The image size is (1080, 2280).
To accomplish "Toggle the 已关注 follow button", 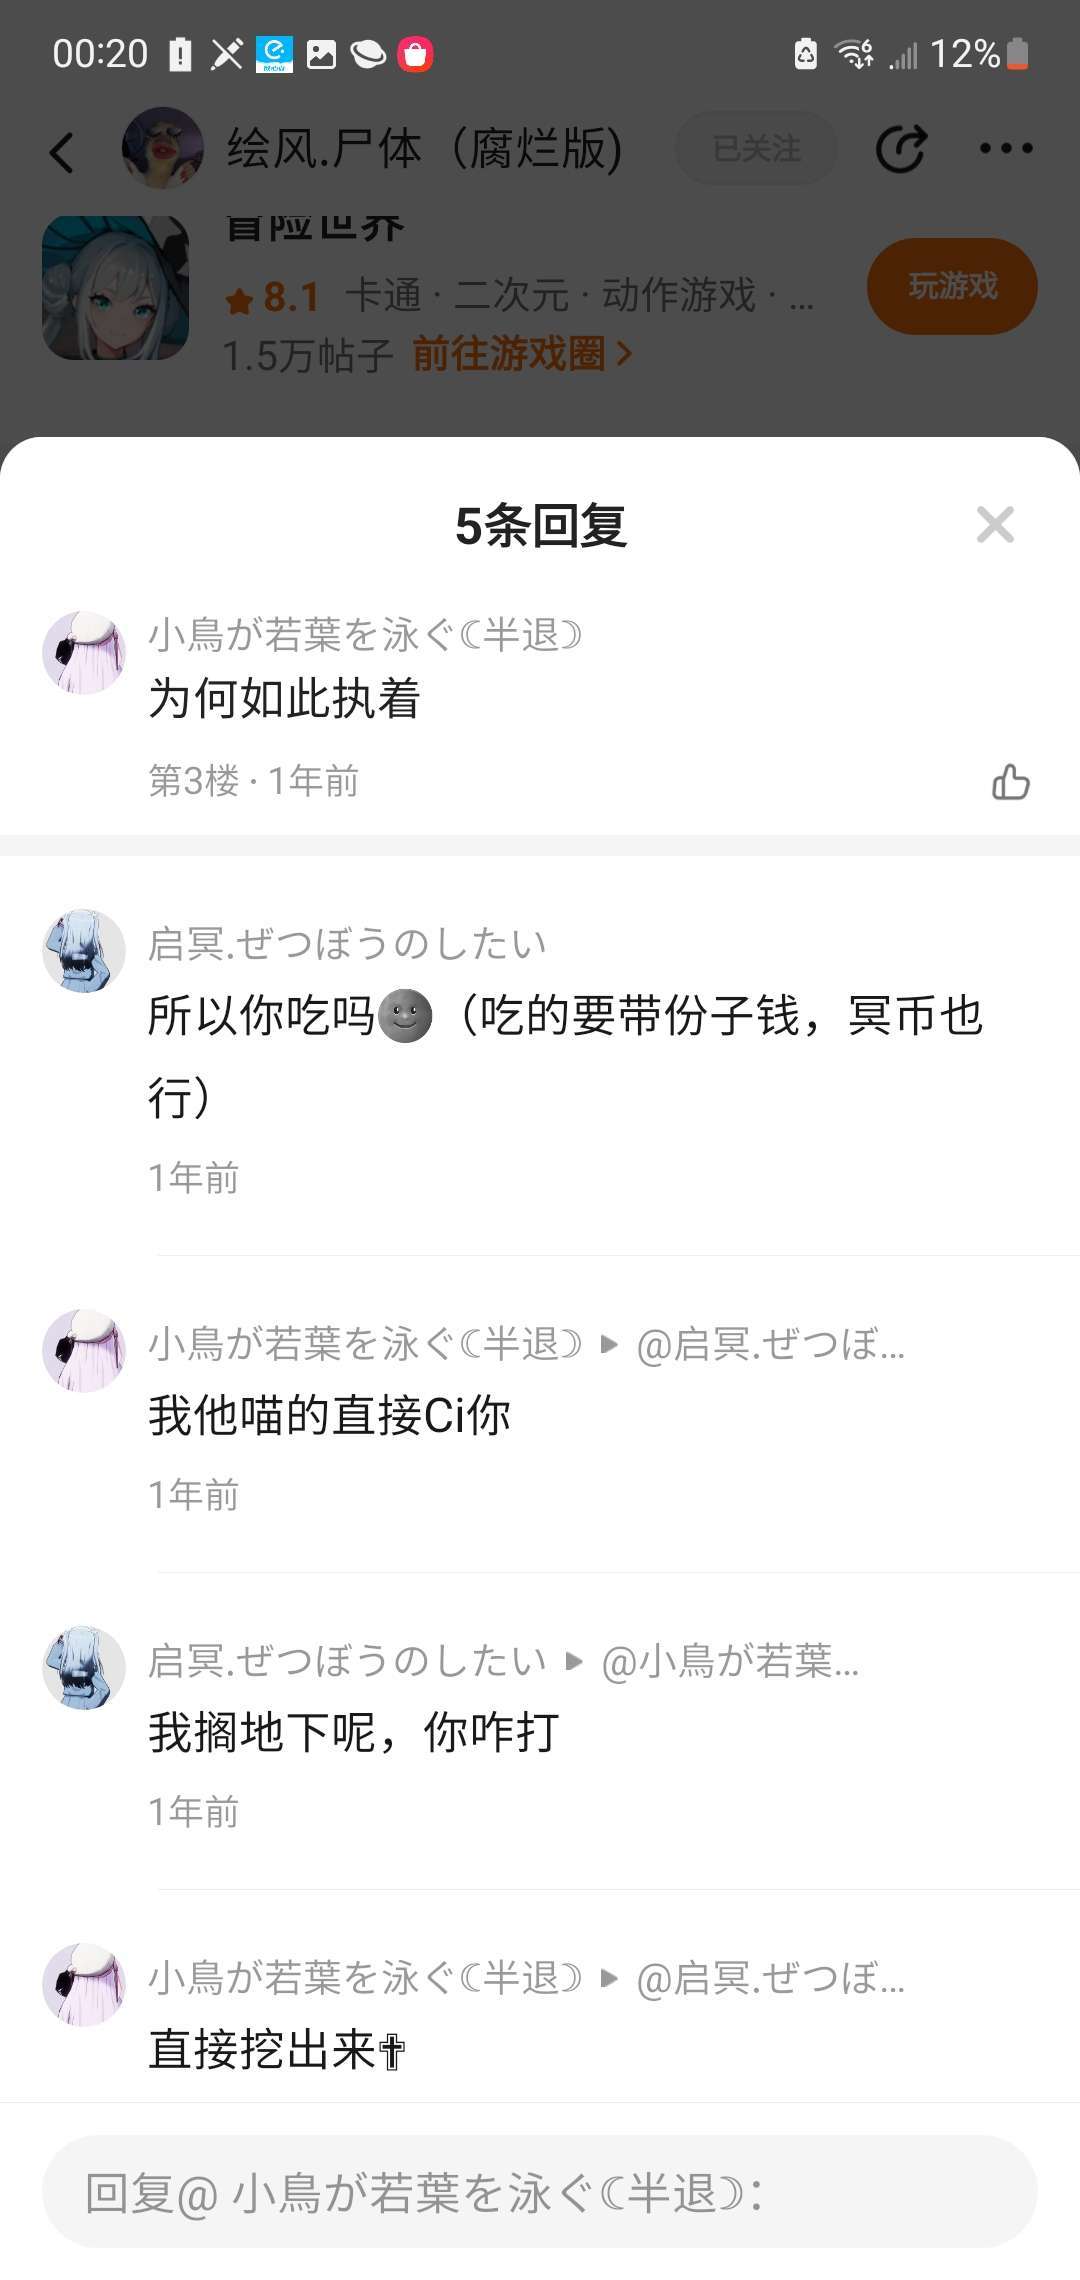I will point(756,149).
